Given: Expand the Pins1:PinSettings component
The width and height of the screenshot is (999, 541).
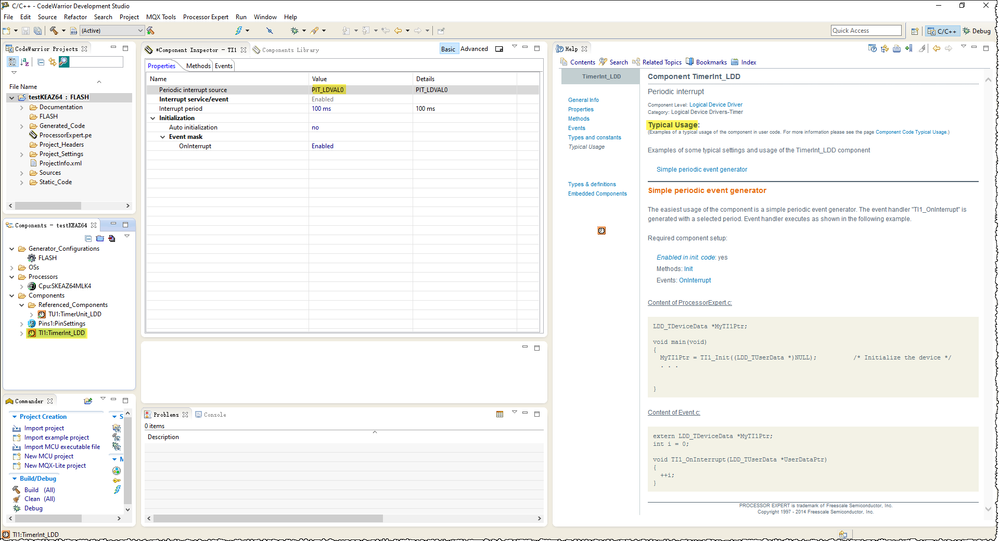Looking at the screenshot, I should pyautogui.click(x=22, y=324).
